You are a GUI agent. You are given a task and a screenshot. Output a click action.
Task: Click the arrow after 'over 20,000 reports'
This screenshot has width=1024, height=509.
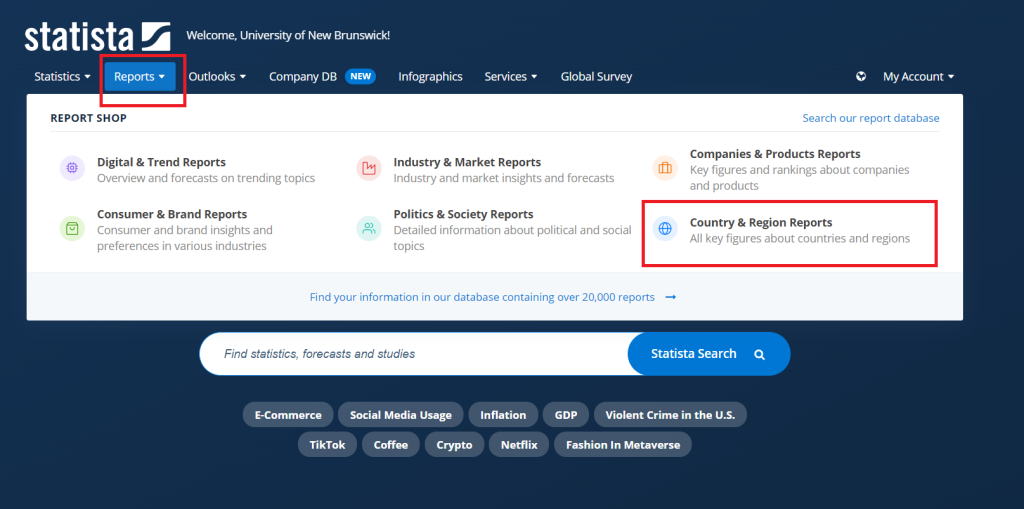pos(671,297)
